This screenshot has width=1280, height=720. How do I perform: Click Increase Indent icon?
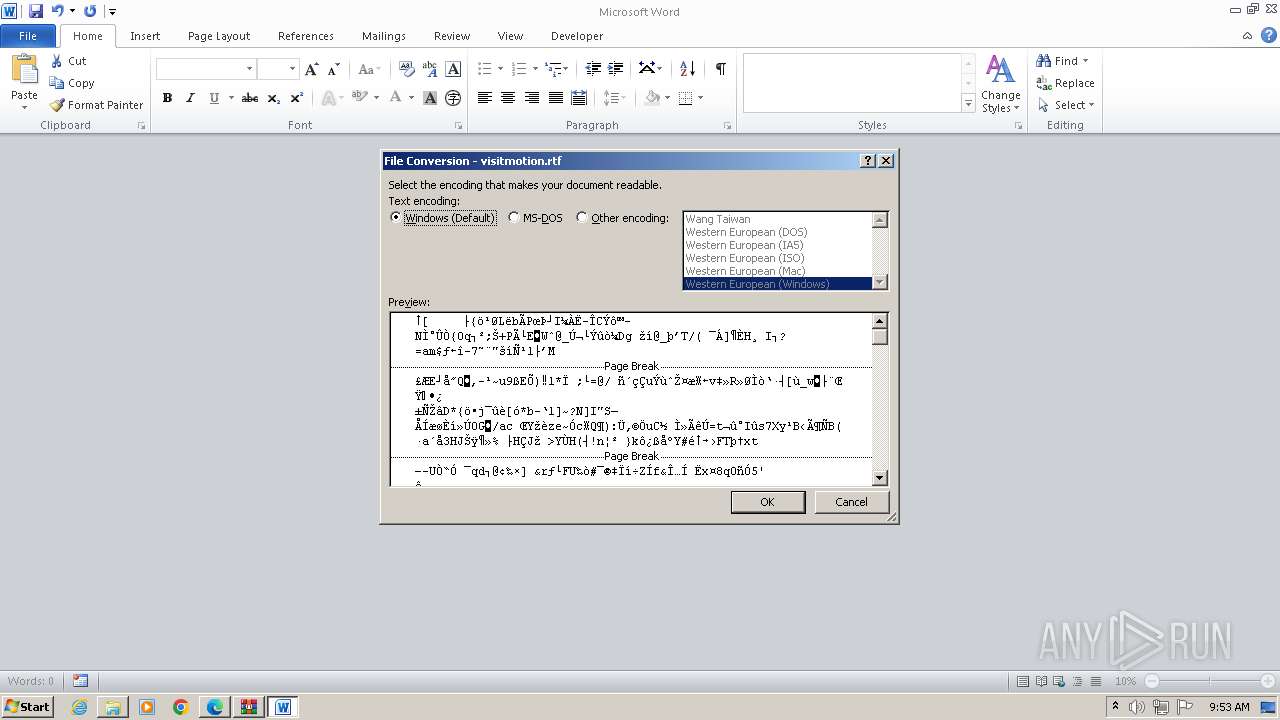click(x=617, y=69)
